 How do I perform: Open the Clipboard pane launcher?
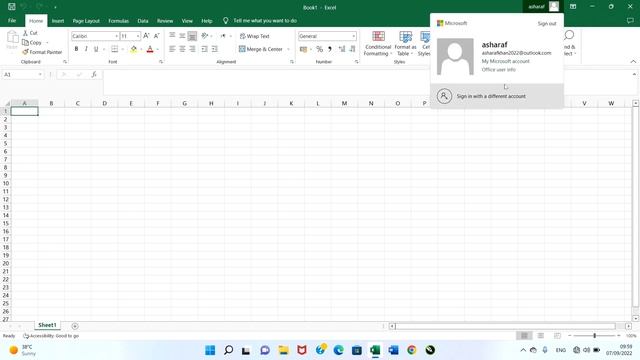coord(65,62)
